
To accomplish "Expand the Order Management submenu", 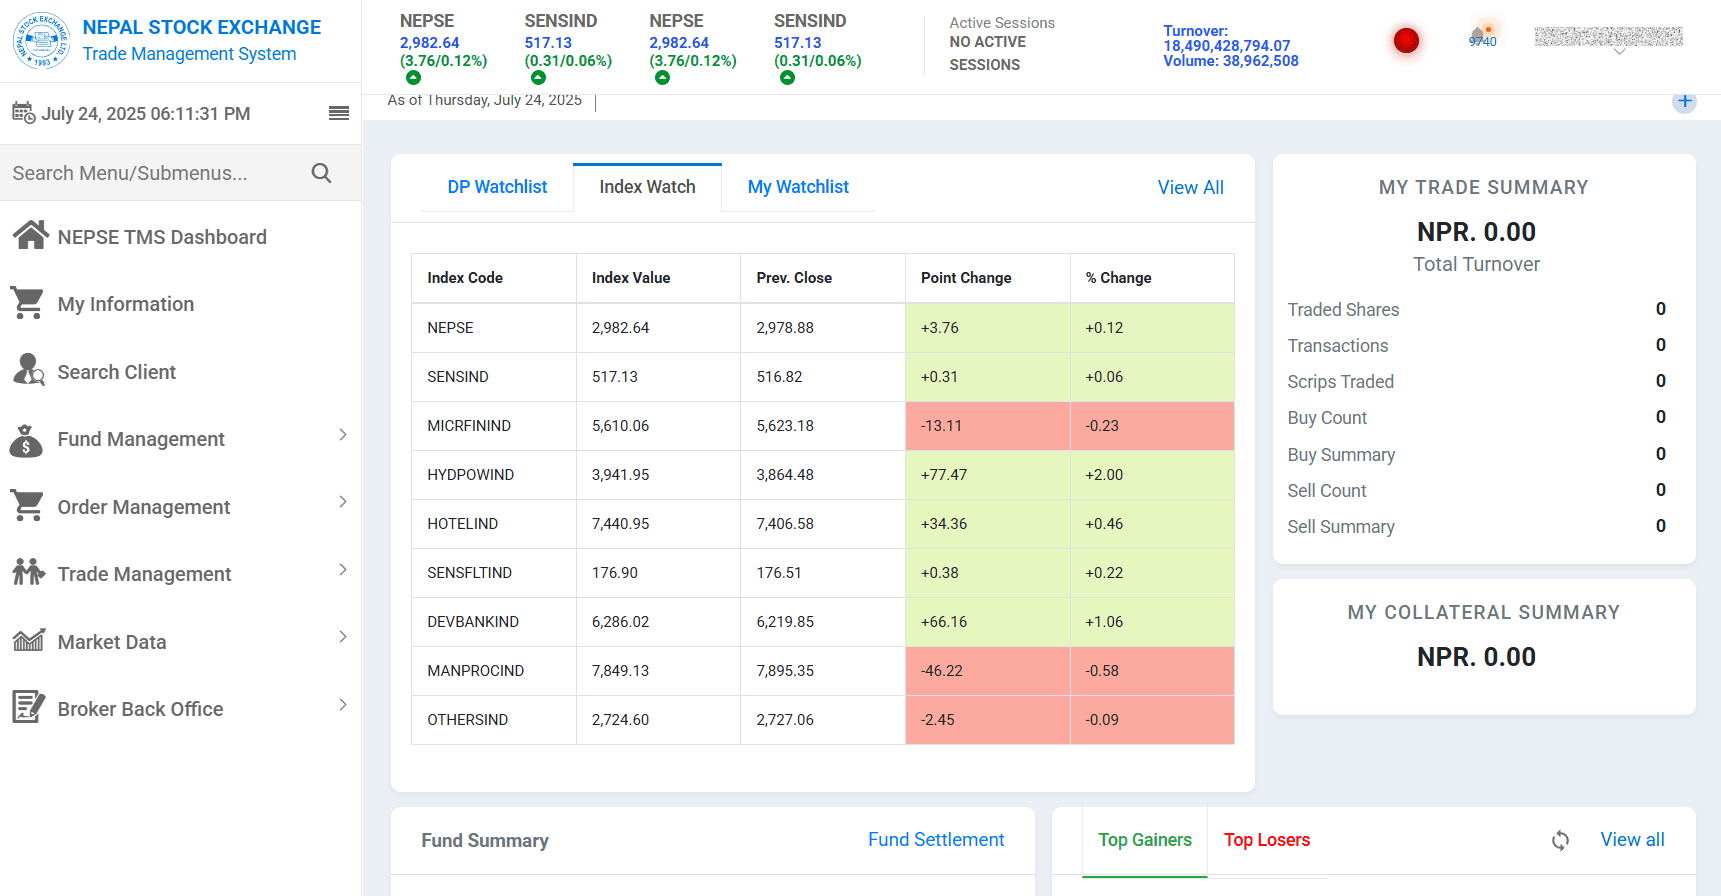I will click(x=343, y=502).
